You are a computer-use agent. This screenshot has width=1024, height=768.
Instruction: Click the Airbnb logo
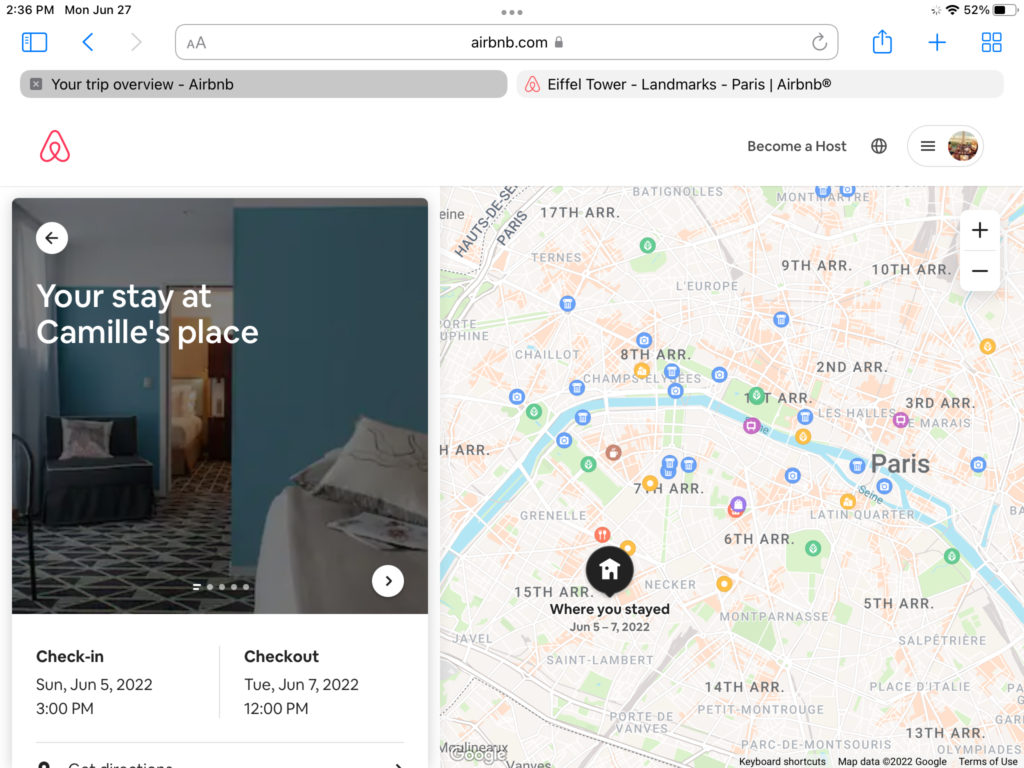point(55,146)
